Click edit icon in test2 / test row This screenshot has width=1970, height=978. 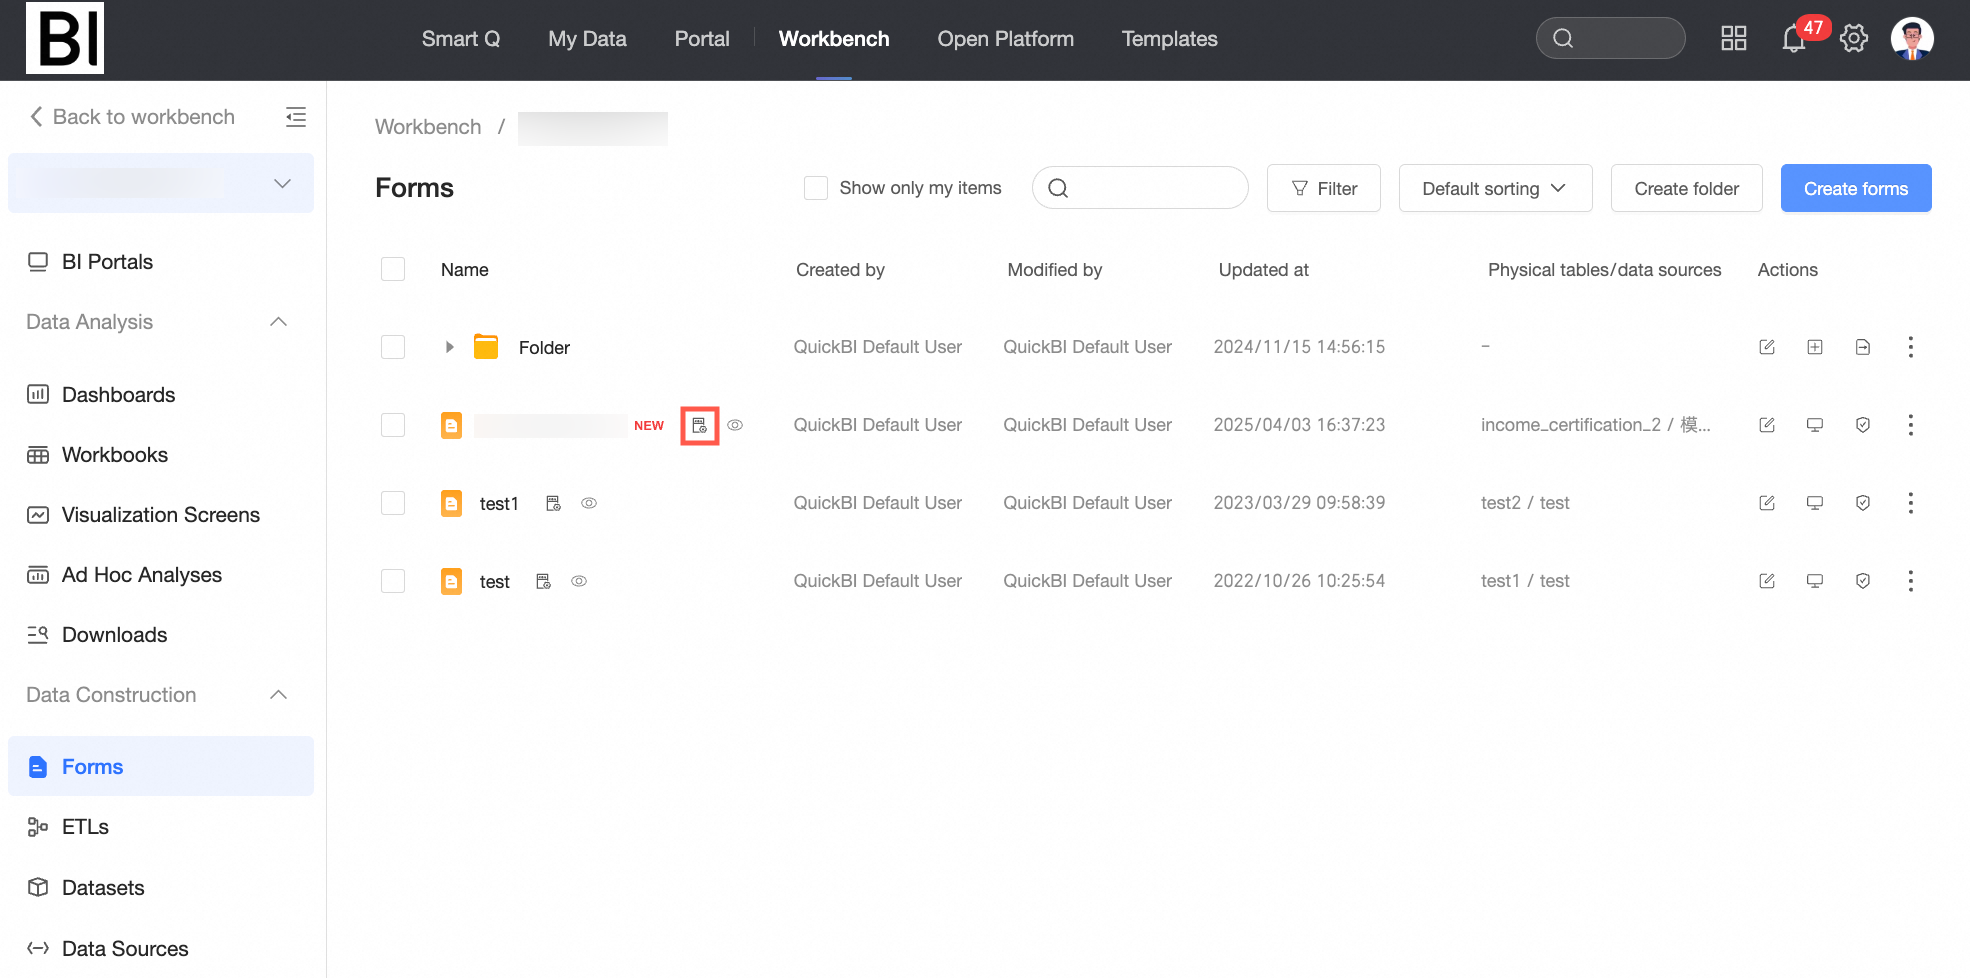pyautogui.click(x=1767, y=503)
